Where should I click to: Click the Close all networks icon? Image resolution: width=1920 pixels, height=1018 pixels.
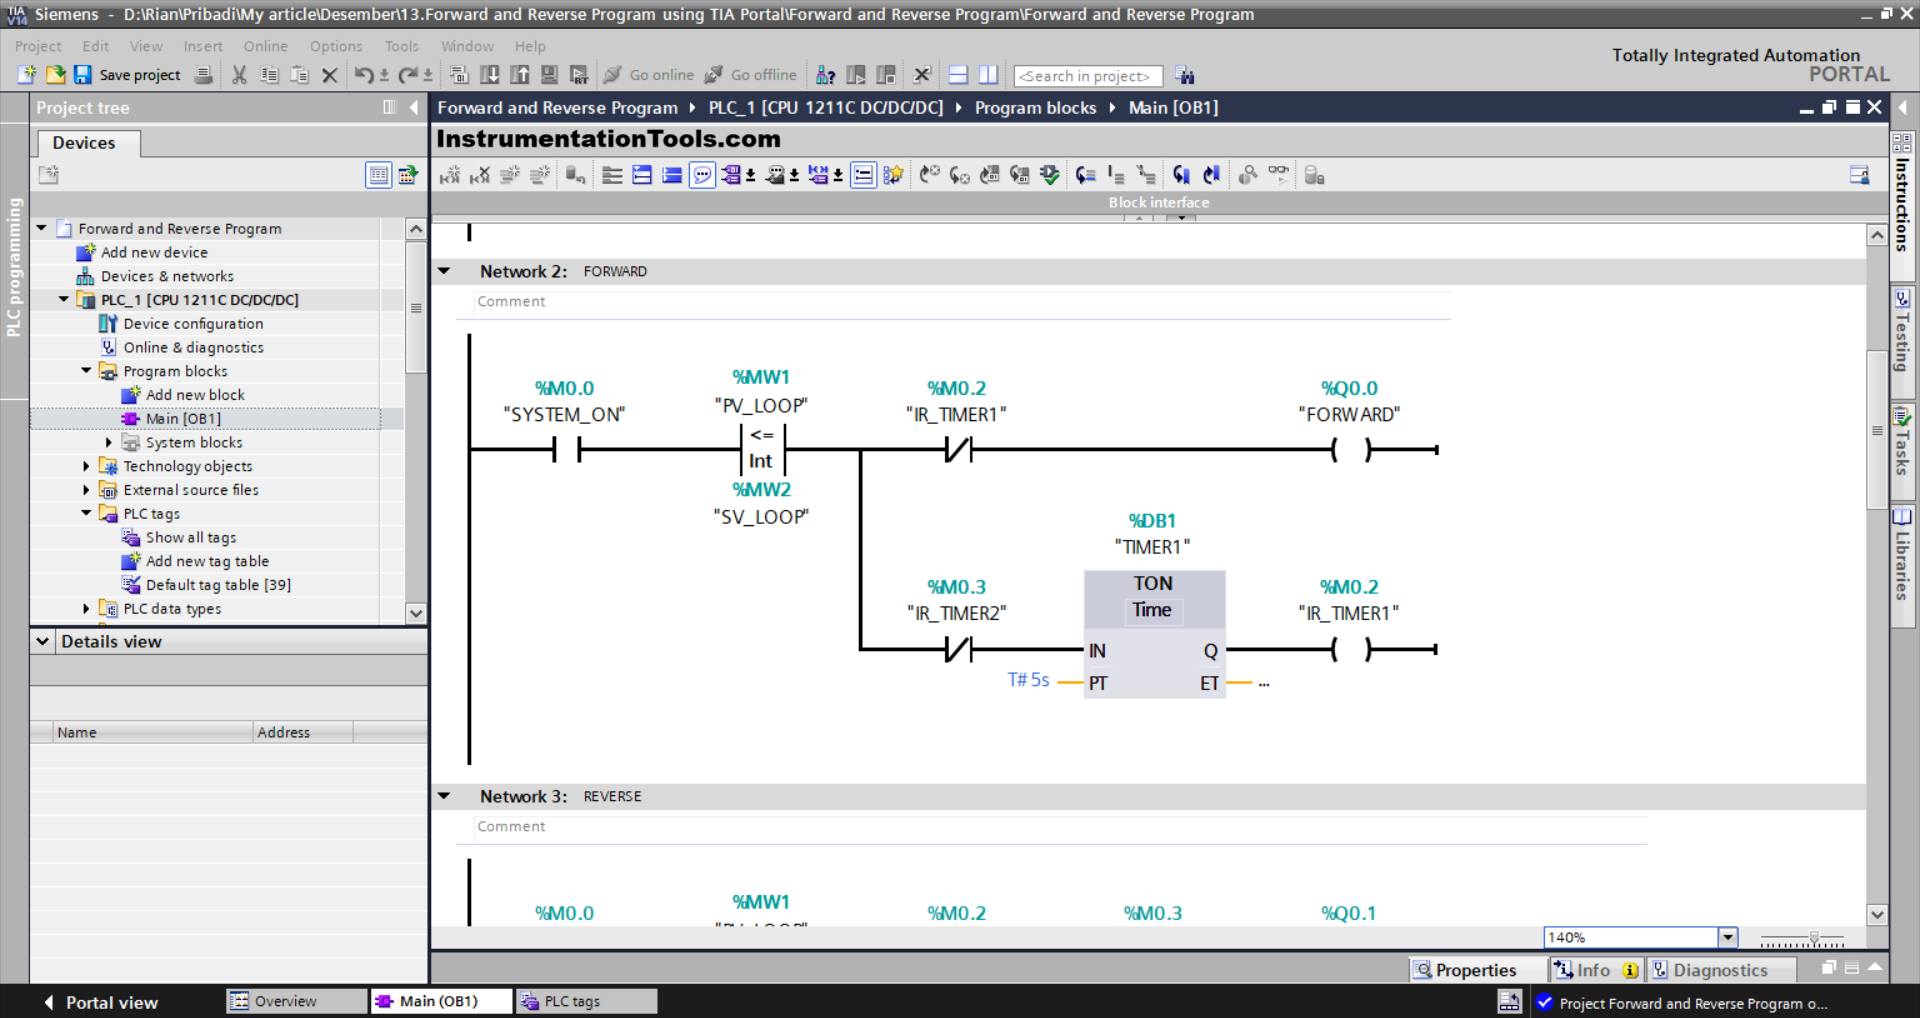672,175
